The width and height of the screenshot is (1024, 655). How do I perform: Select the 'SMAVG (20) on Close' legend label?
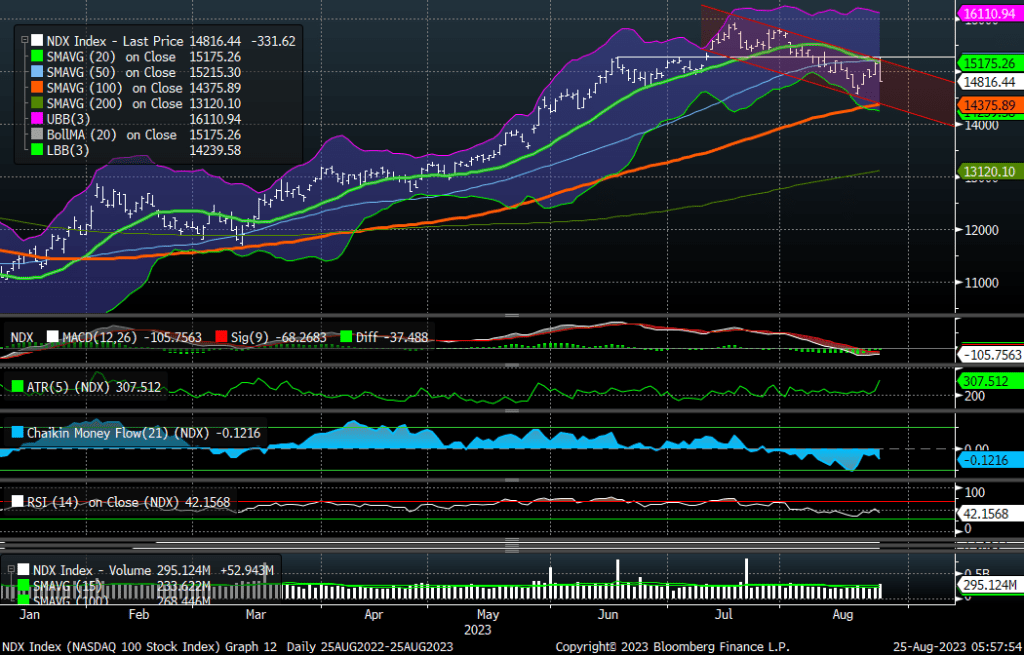click(111, 57)
